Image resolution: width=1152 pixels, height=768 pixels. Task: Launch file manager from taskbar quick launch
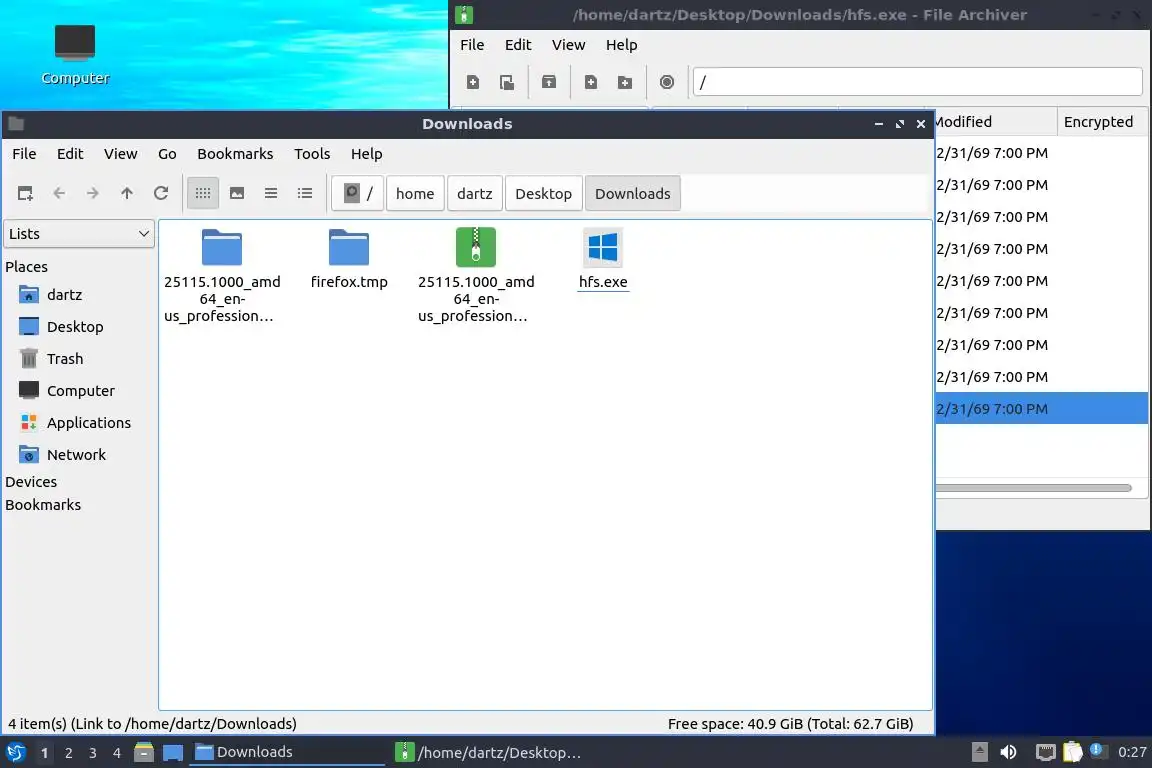pos(144,753)
